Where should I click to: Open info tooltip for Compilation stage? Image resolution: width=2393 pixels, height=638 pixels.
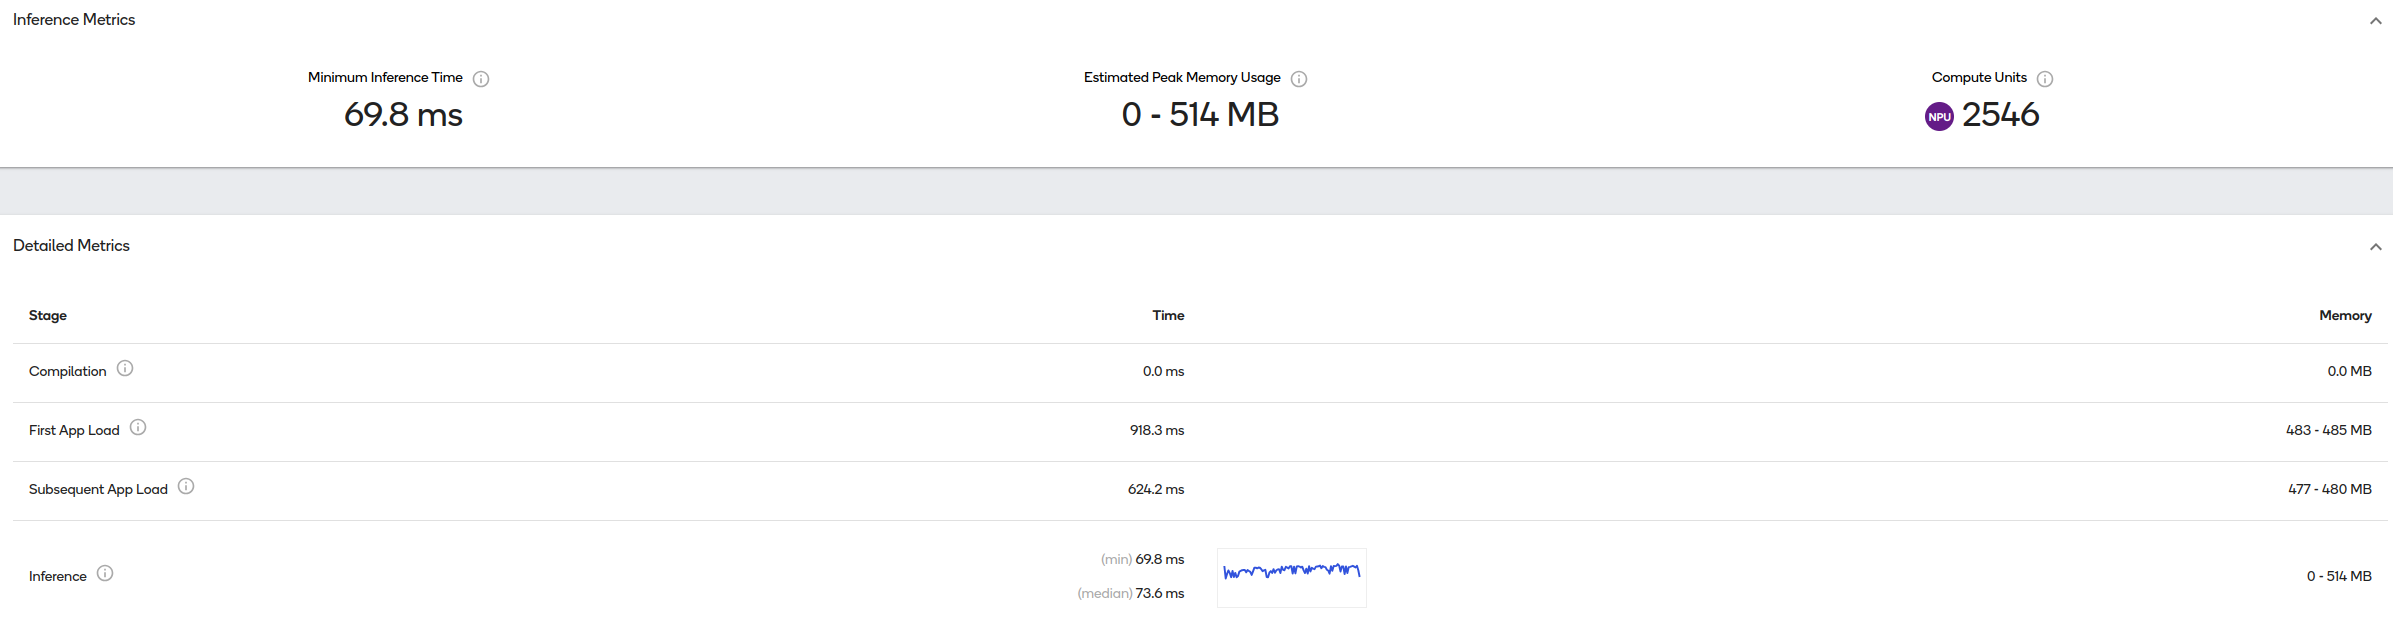[125, 368]
